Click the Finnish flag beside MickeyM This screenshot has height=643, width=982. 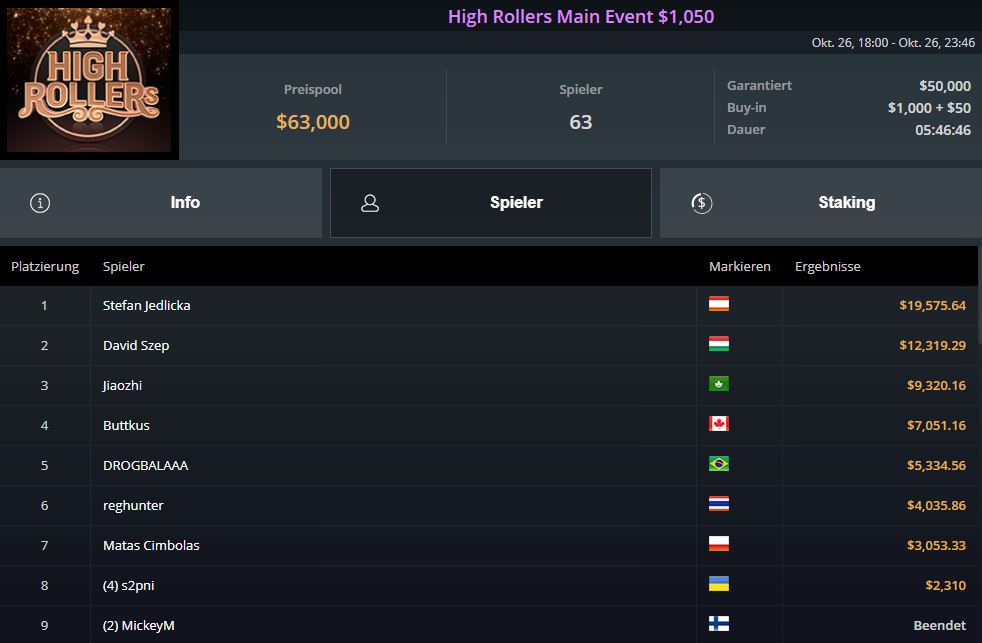pos(718,624)
